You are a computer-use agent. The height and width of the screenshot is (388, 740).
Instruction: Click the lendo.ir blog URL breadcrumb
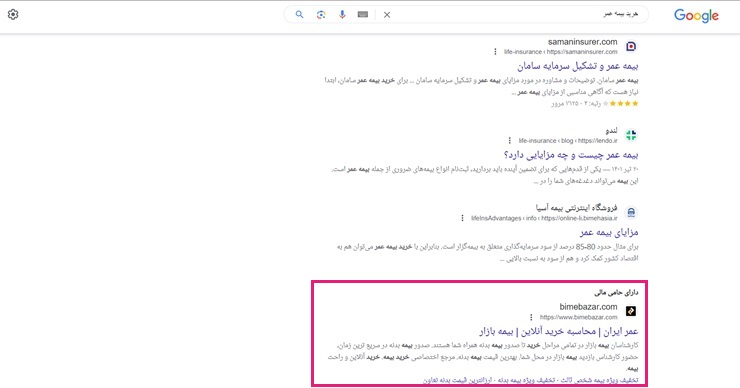tap(568, 141)
